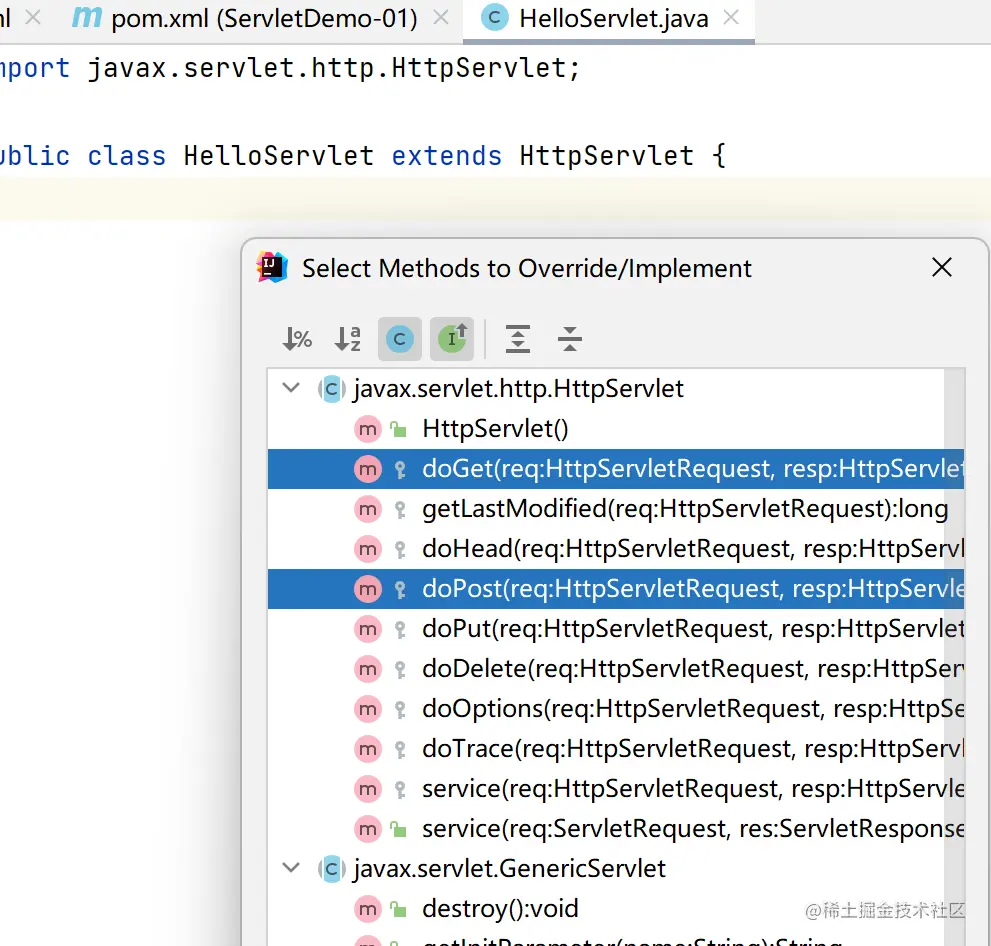Viewport: 991px width, 946px height.
Task: Click method icon beside doGet
Action: (x=367, y=470)
